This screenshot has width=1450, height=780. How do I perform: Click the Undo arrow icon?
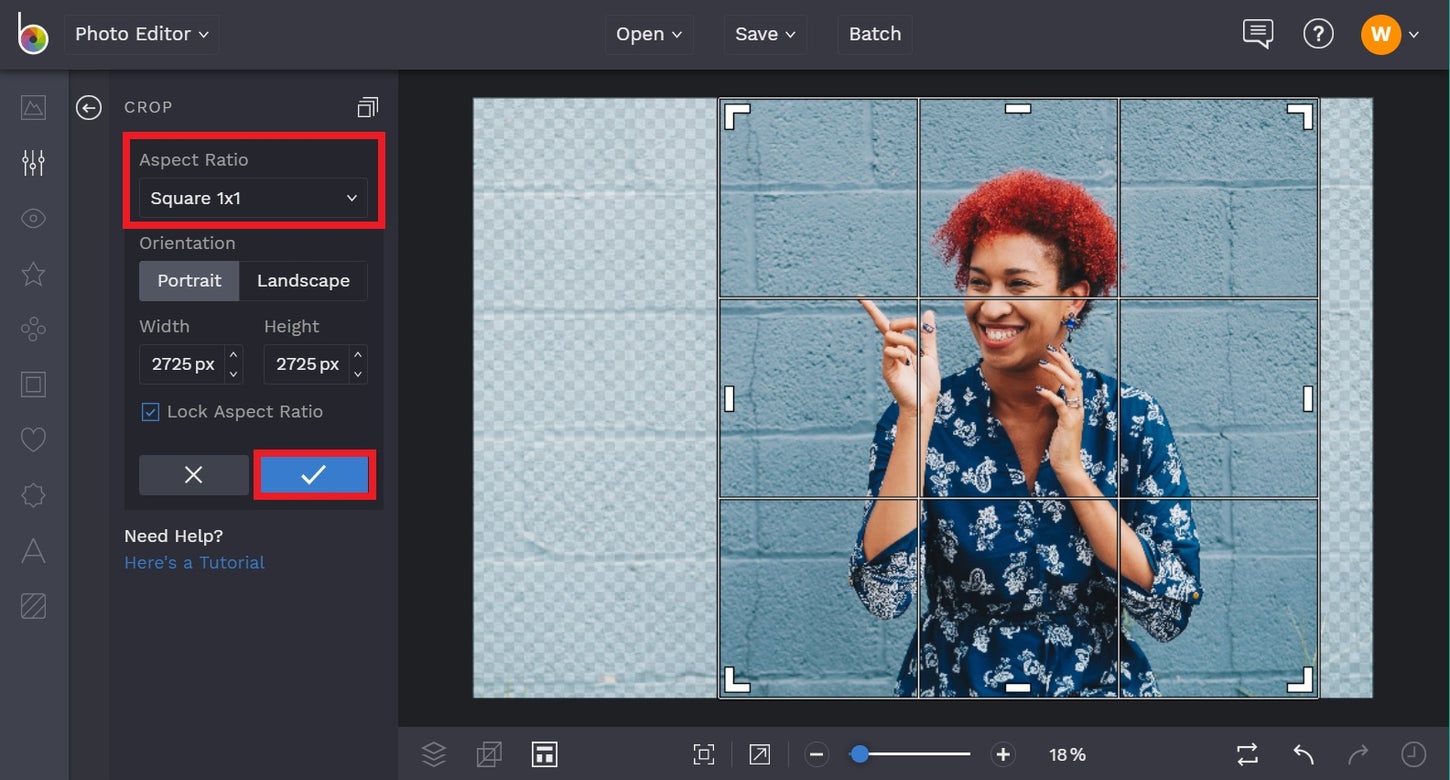click(x=1303, y=754)
